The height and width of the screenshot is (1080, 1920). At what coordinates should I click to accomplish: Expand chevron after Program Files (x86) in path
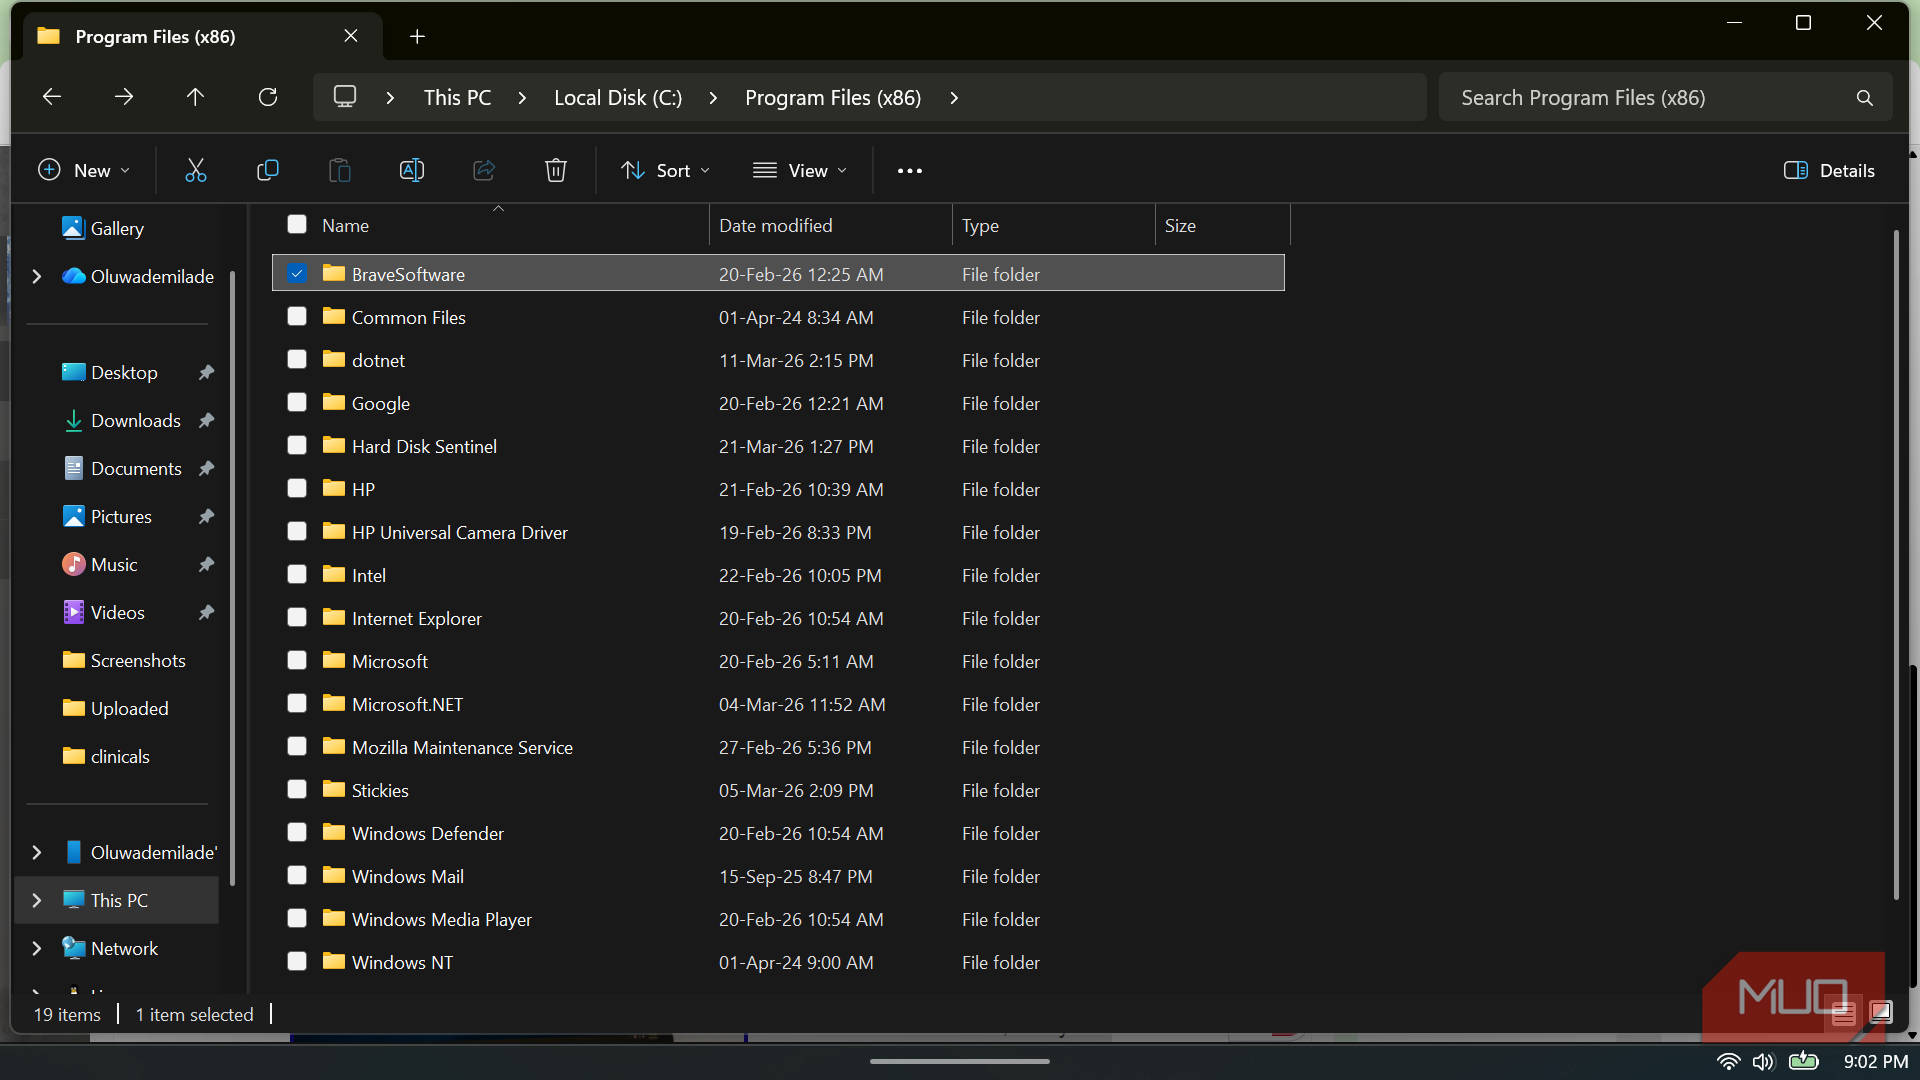(x=954, y=98)
